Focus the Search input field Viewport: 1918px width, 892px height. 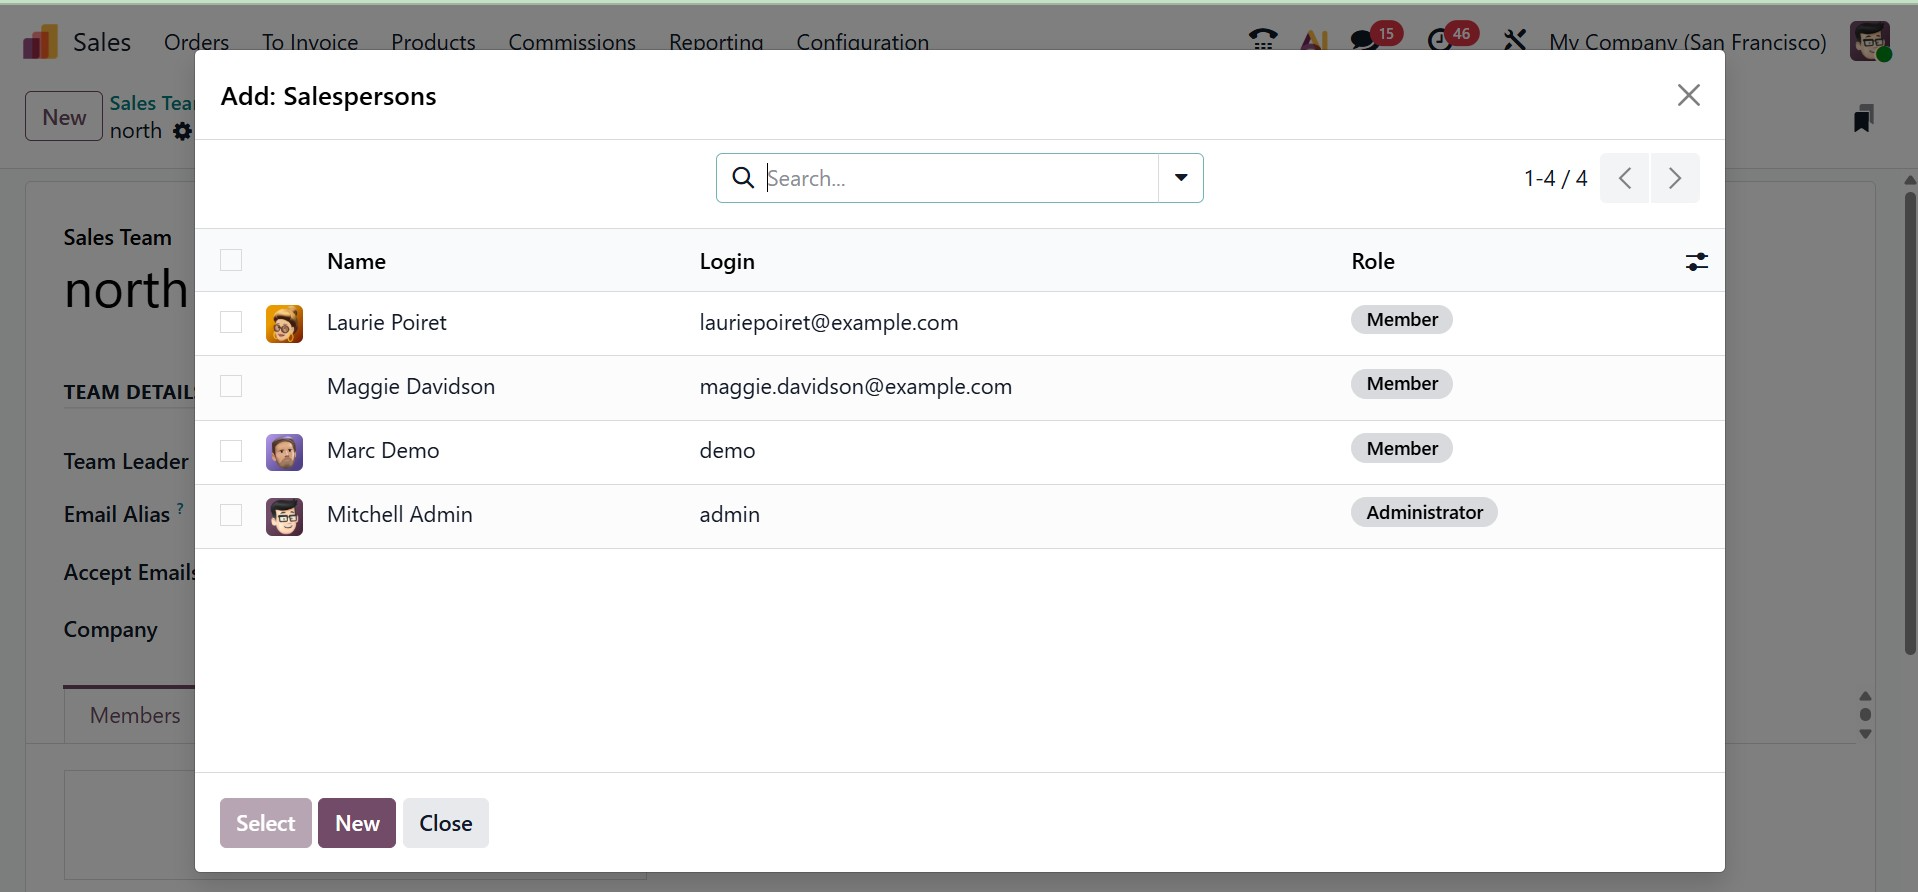click(960, 178)
